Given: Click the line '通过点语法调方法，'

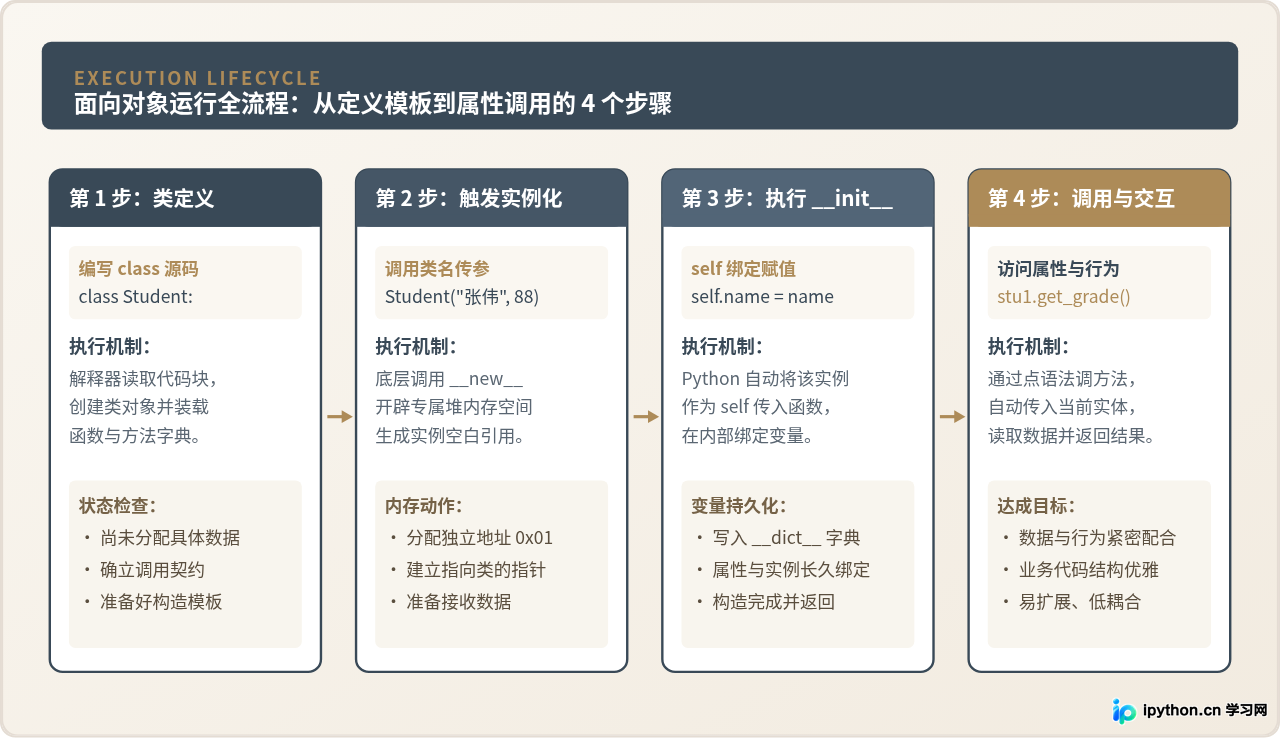Looking at the screenshot, I should [x=1063, y=379].
